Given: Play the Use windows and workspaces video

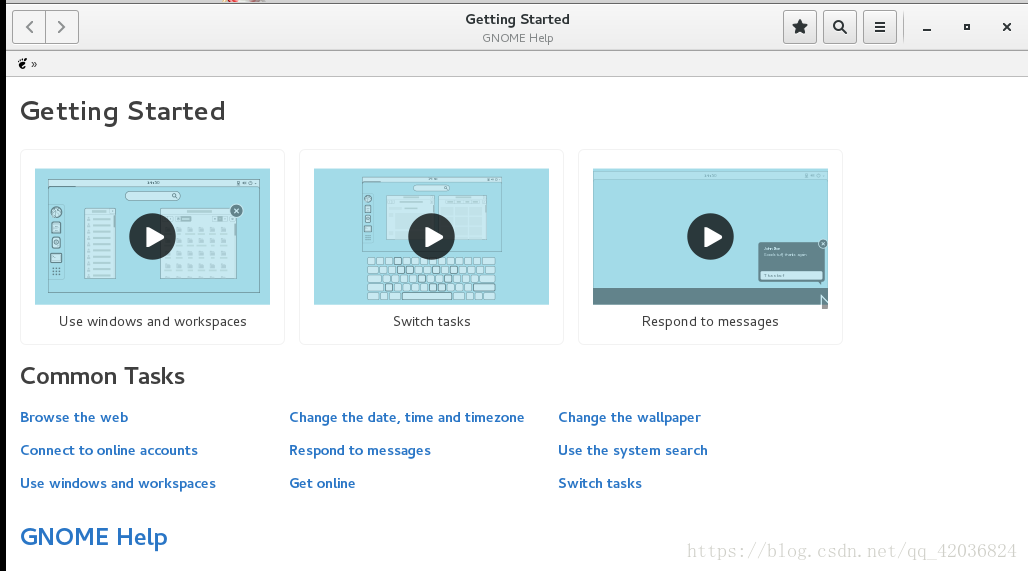Looking at the screenshot, I should point(152,237).
